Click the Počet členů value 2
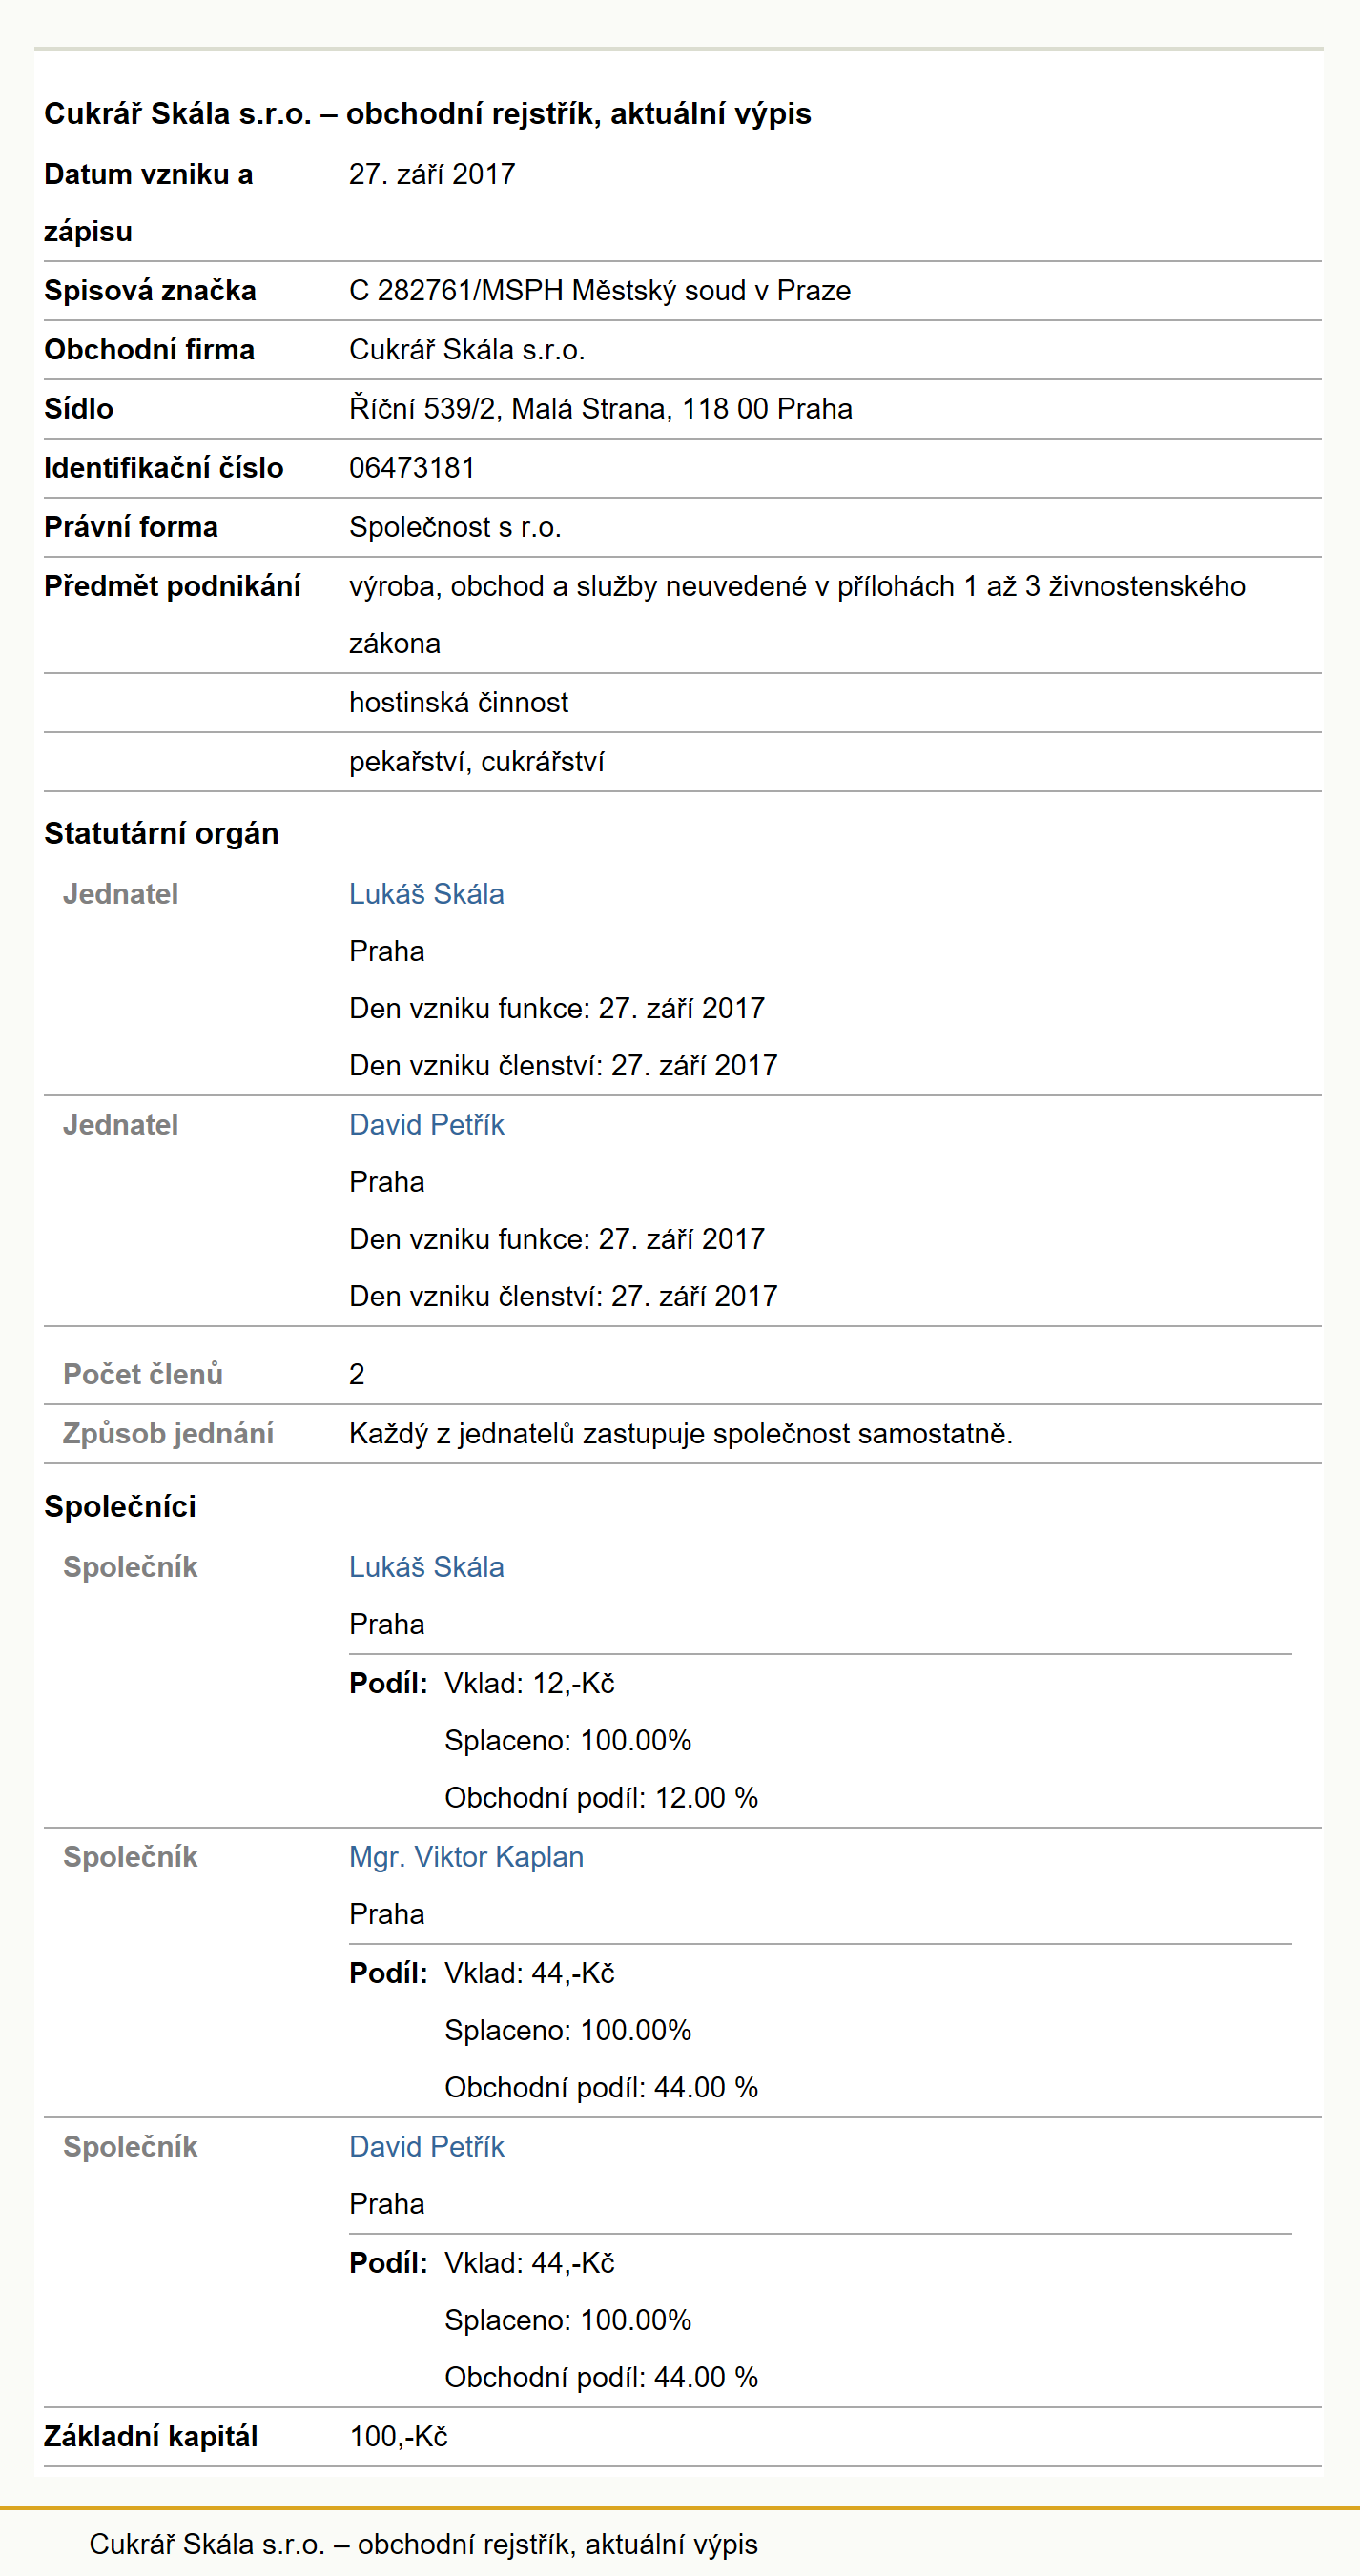 357,1375
